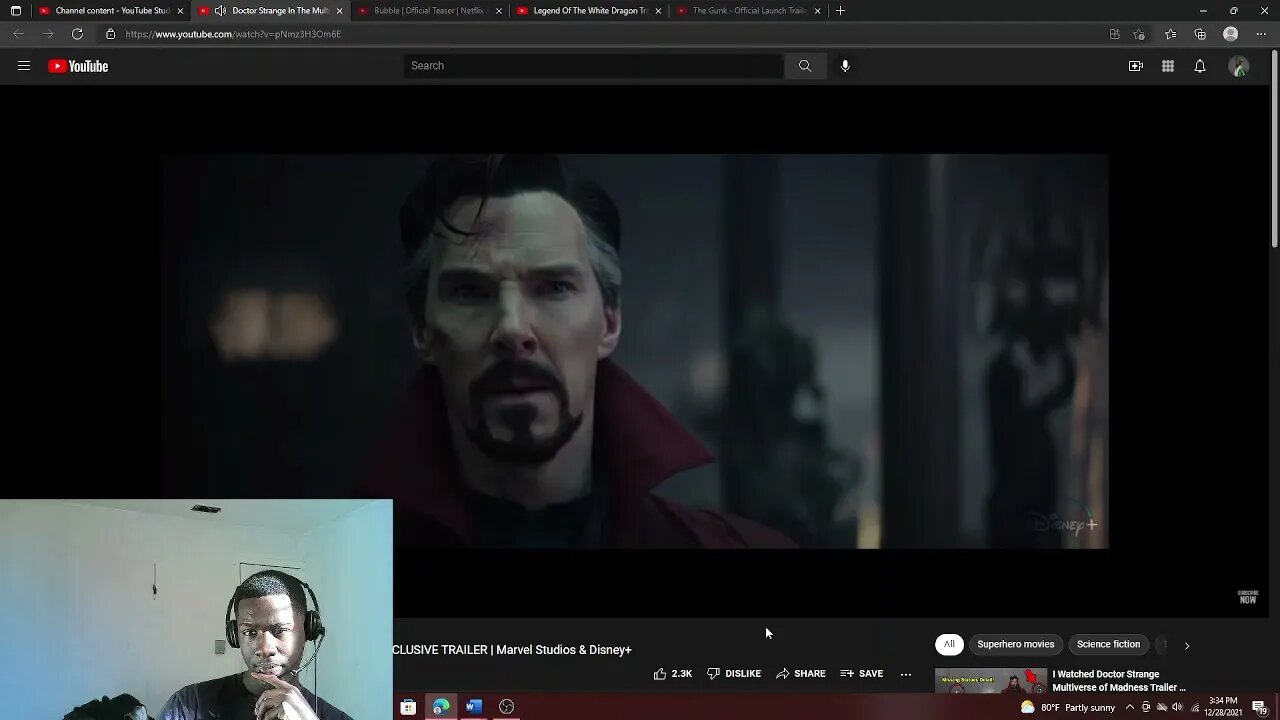Open recommended I Watched Doctor Strange thumbnail
Image resolution: width=1280 pixels, height=720 pixels.
tap(991, 682)
